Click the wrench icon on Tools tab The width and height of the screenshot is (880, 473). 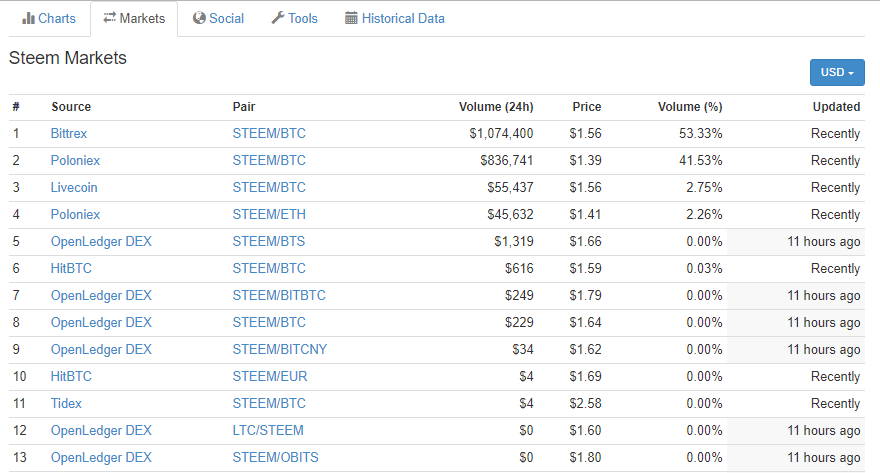[x=277, y=19]
